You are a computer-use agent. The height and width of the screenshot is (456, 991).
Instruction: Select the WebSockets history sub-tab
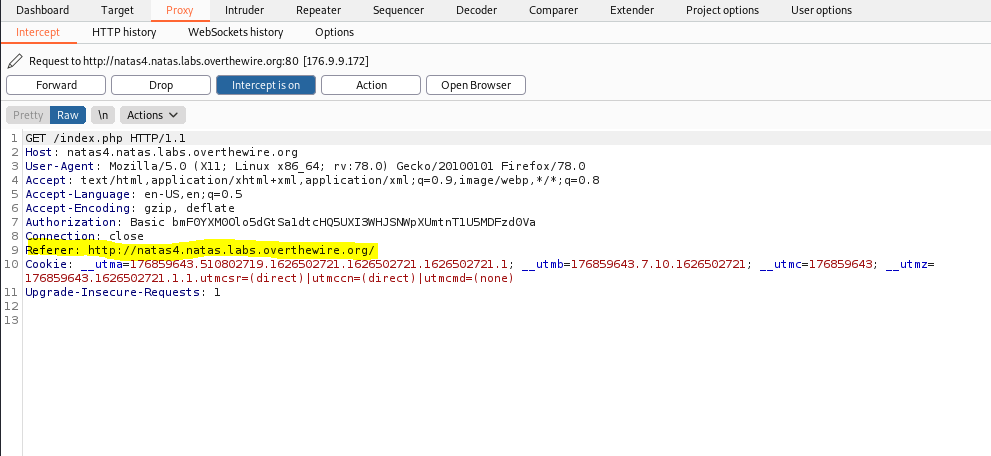[235, 32]
